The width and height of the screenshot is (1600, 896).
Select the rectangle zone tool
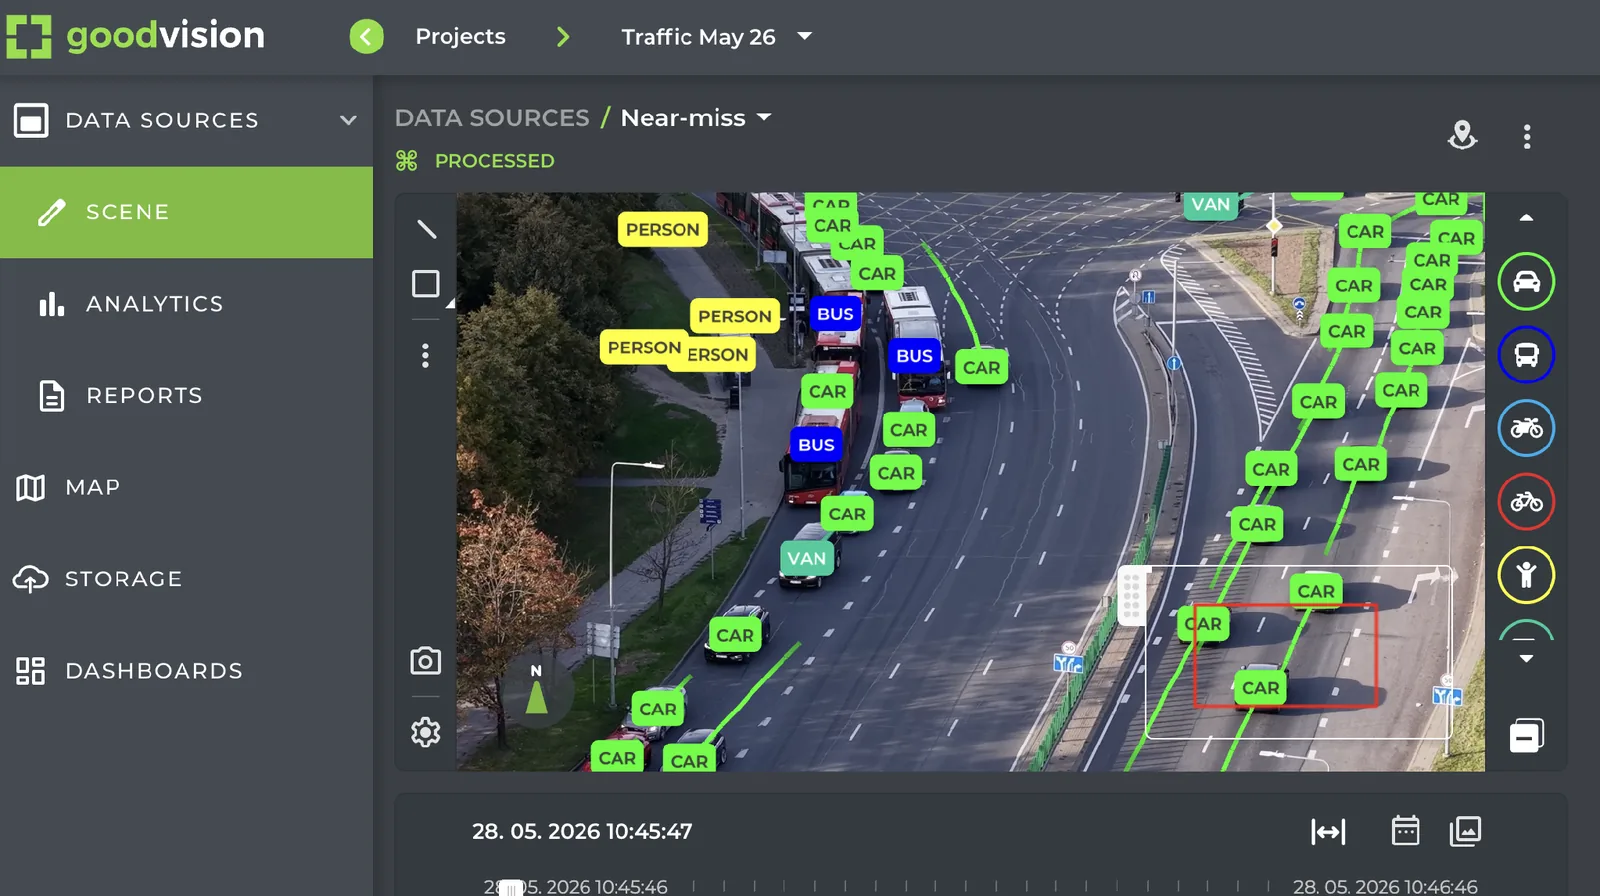[x=426, y=284]
